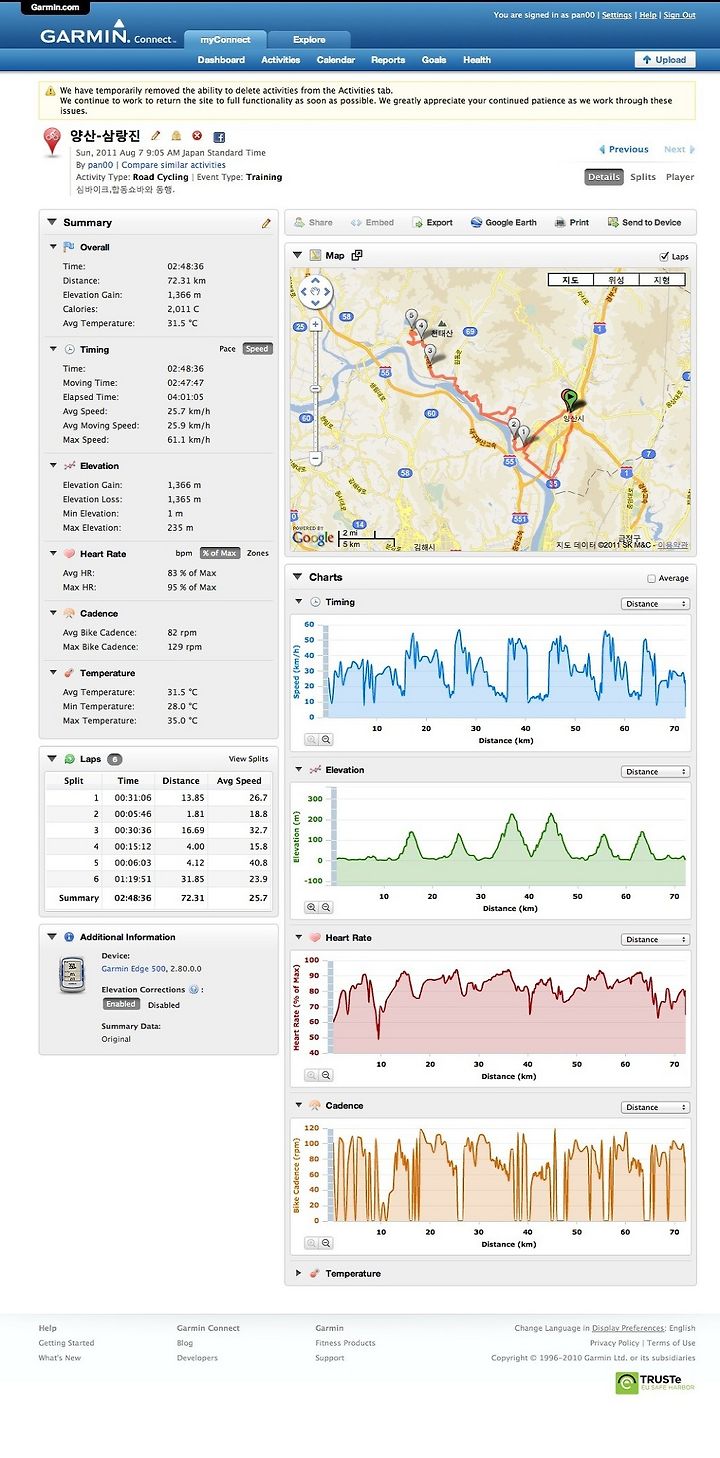Click the Print toolbar item
This screenshot has height=1458, width=720.
(572, 223)
